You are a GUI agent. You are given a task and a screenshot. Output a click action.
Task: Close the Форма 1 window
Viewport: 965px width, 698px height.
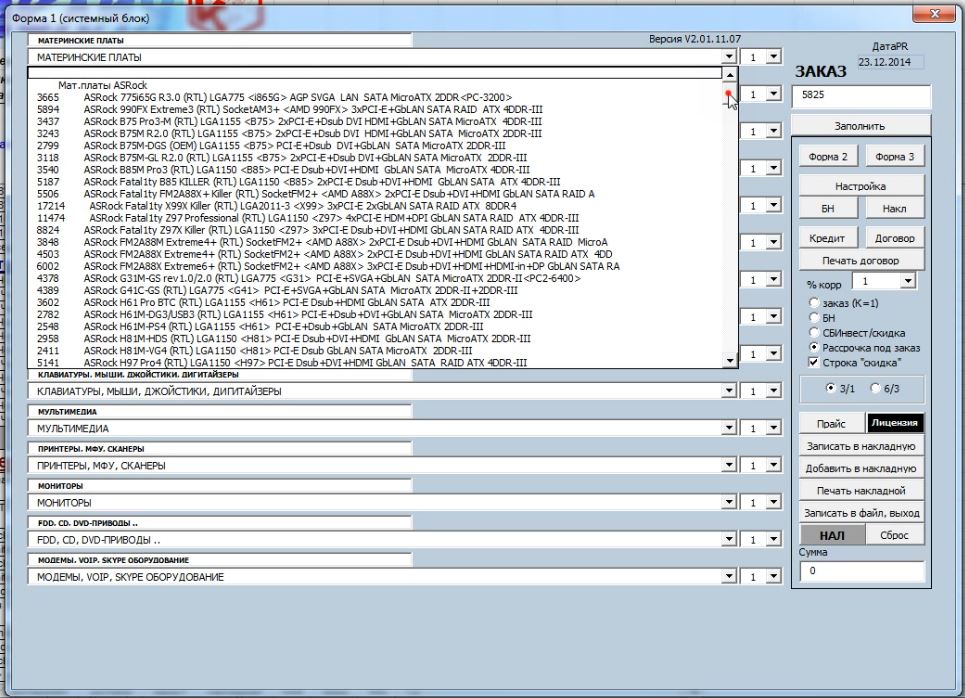coord(935,14)
